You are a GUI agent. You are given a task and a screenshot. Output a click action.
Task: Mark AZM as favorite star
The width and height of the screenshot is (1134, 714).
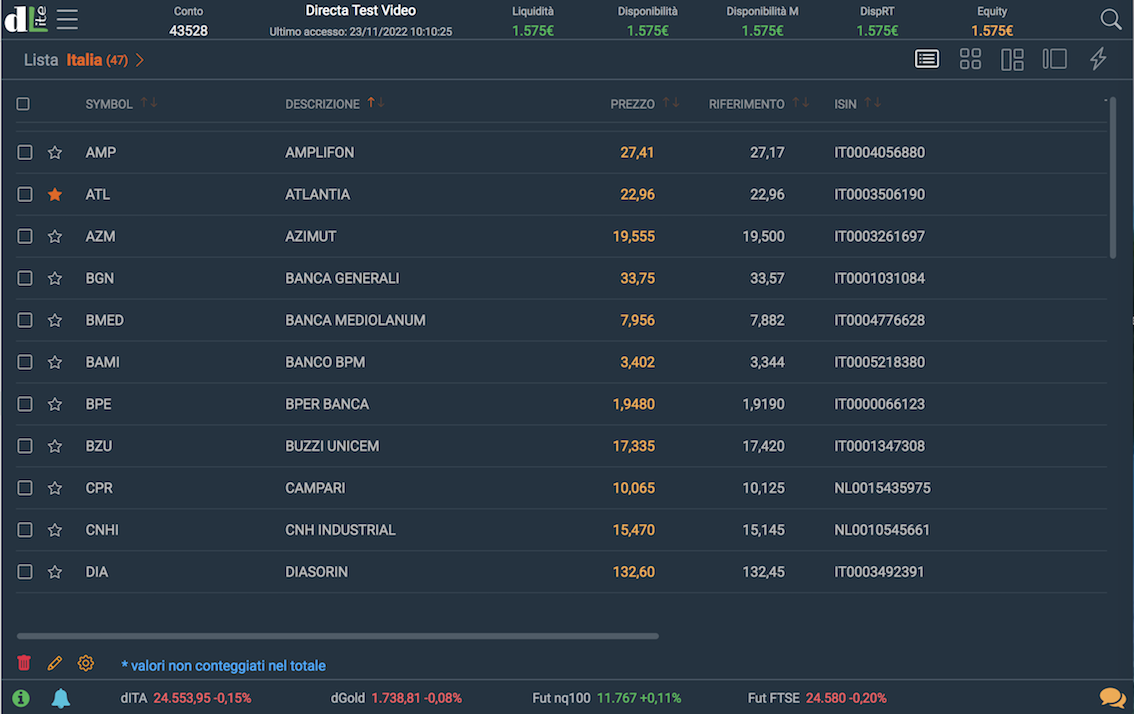coord(55,237)
